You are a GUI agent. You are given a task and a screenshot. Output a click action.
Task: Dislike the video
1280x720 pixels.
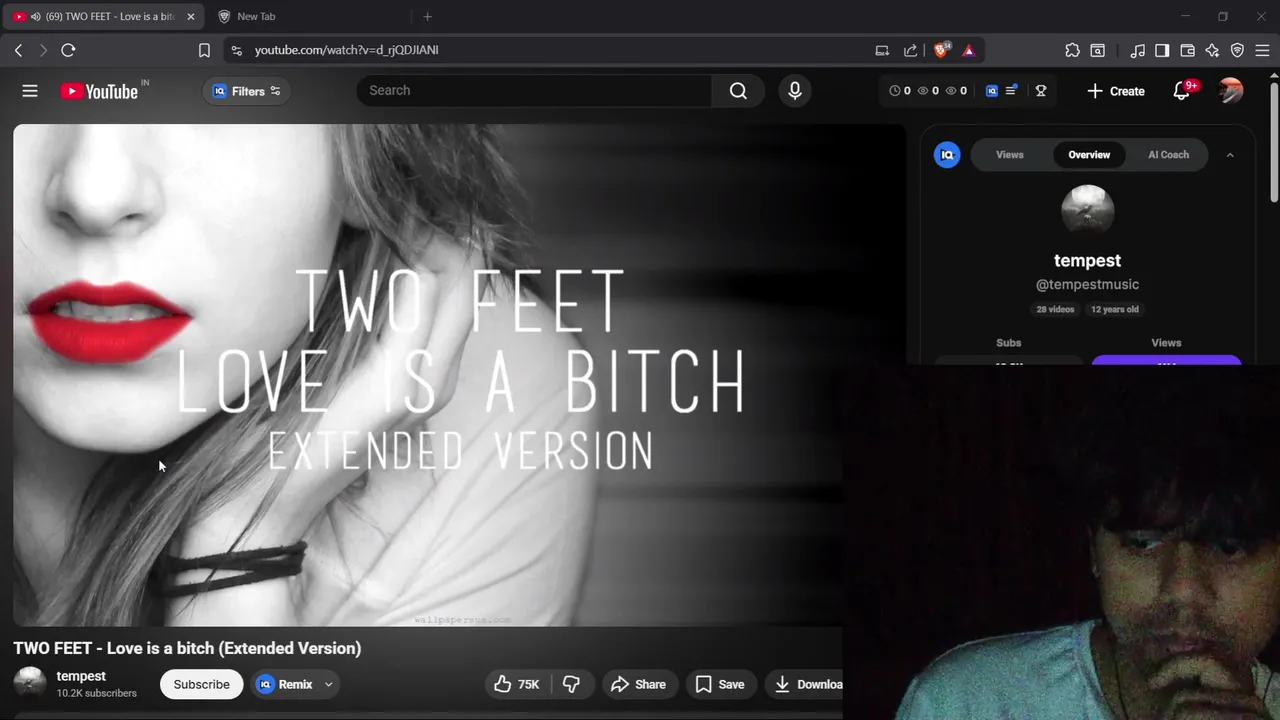(x=571, y=684)
